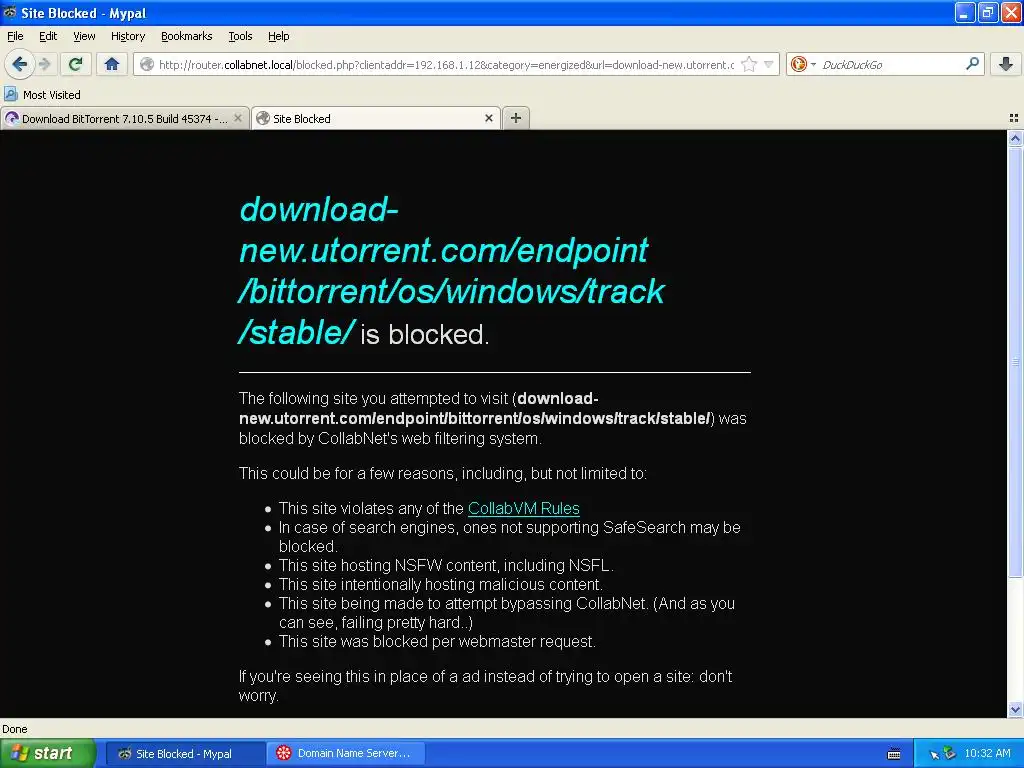
Task: Open the Bookmarks menu
Action: [x=187, y=36]
